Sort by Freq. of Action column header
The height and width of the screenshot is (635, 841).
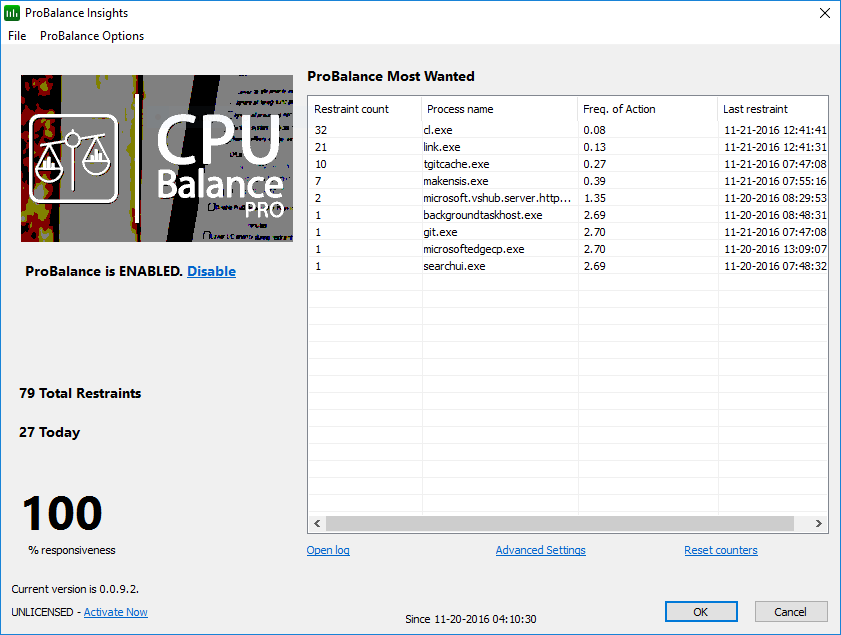(647, 109)
